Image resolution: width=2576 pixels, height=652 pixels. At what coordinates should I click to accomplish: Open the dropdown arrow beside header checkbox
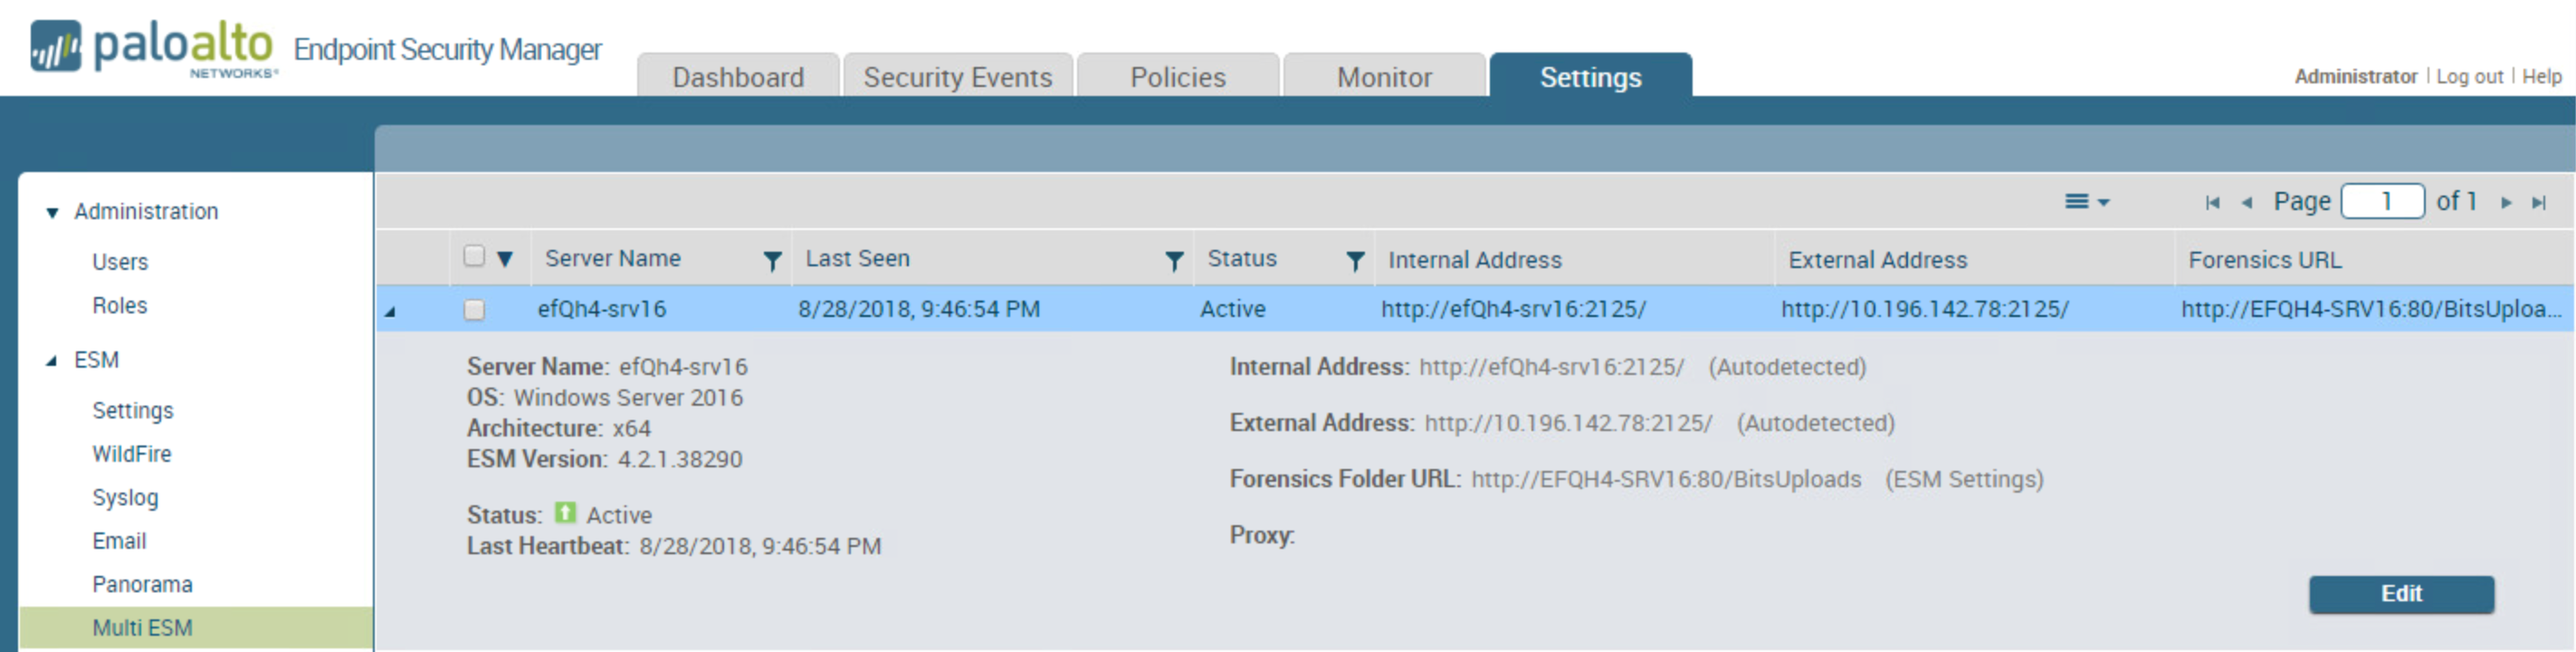[505, 259]
